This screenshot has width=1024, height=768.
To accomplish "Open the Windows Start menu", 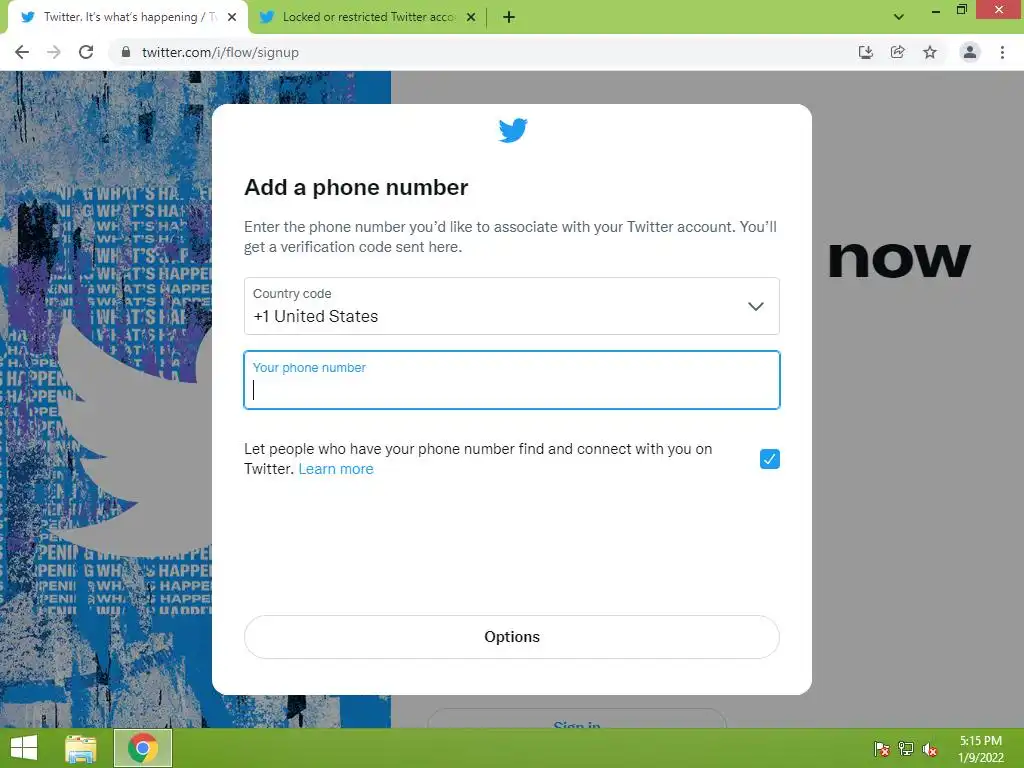I will [x=24, y=748].
